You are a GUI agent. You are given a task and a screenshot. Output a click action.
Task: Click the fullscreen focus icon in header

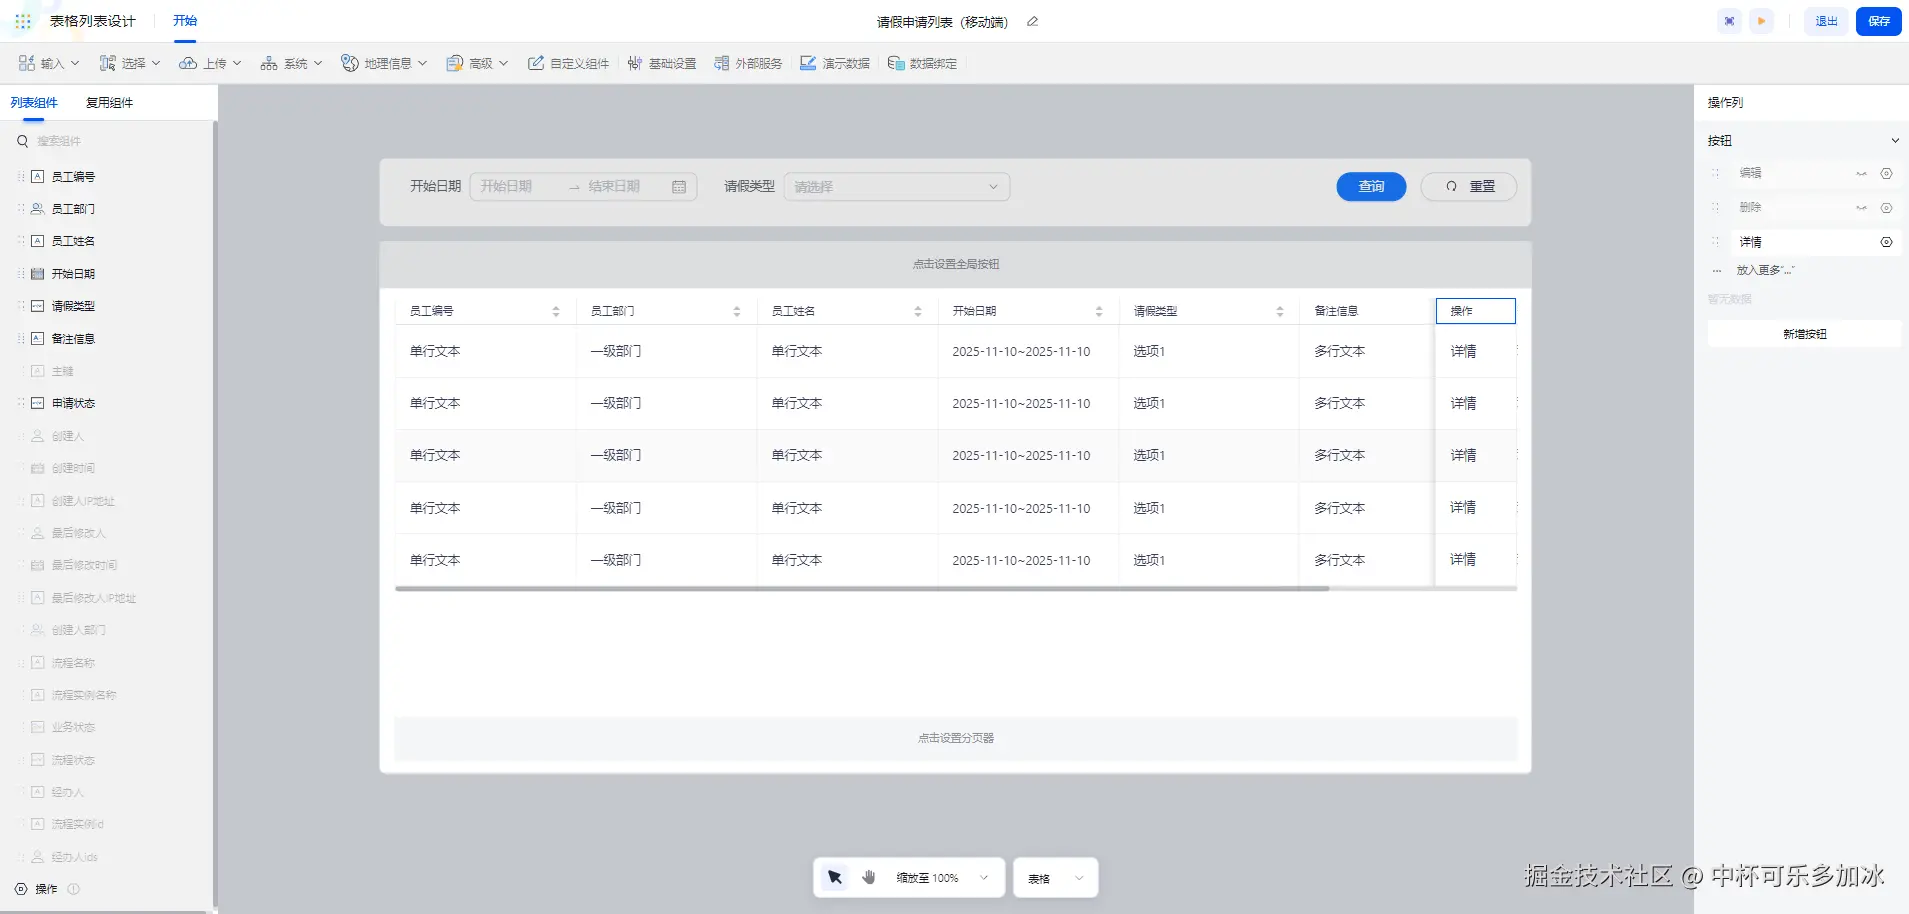point(1729,21)
